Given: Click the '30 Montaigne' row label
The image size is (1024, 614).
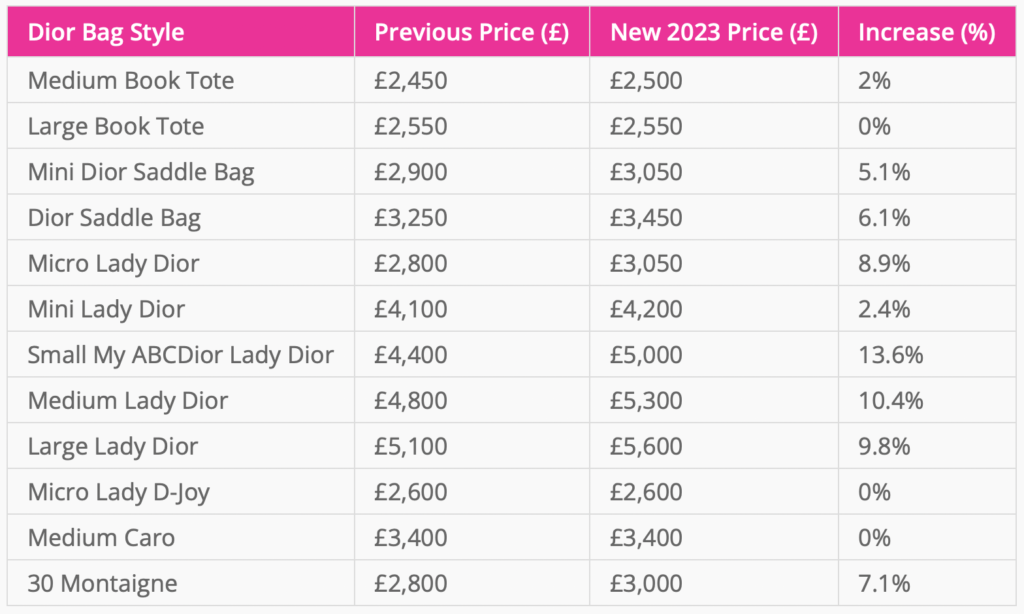Looking at the screenshot, I should tap(101, 584).
